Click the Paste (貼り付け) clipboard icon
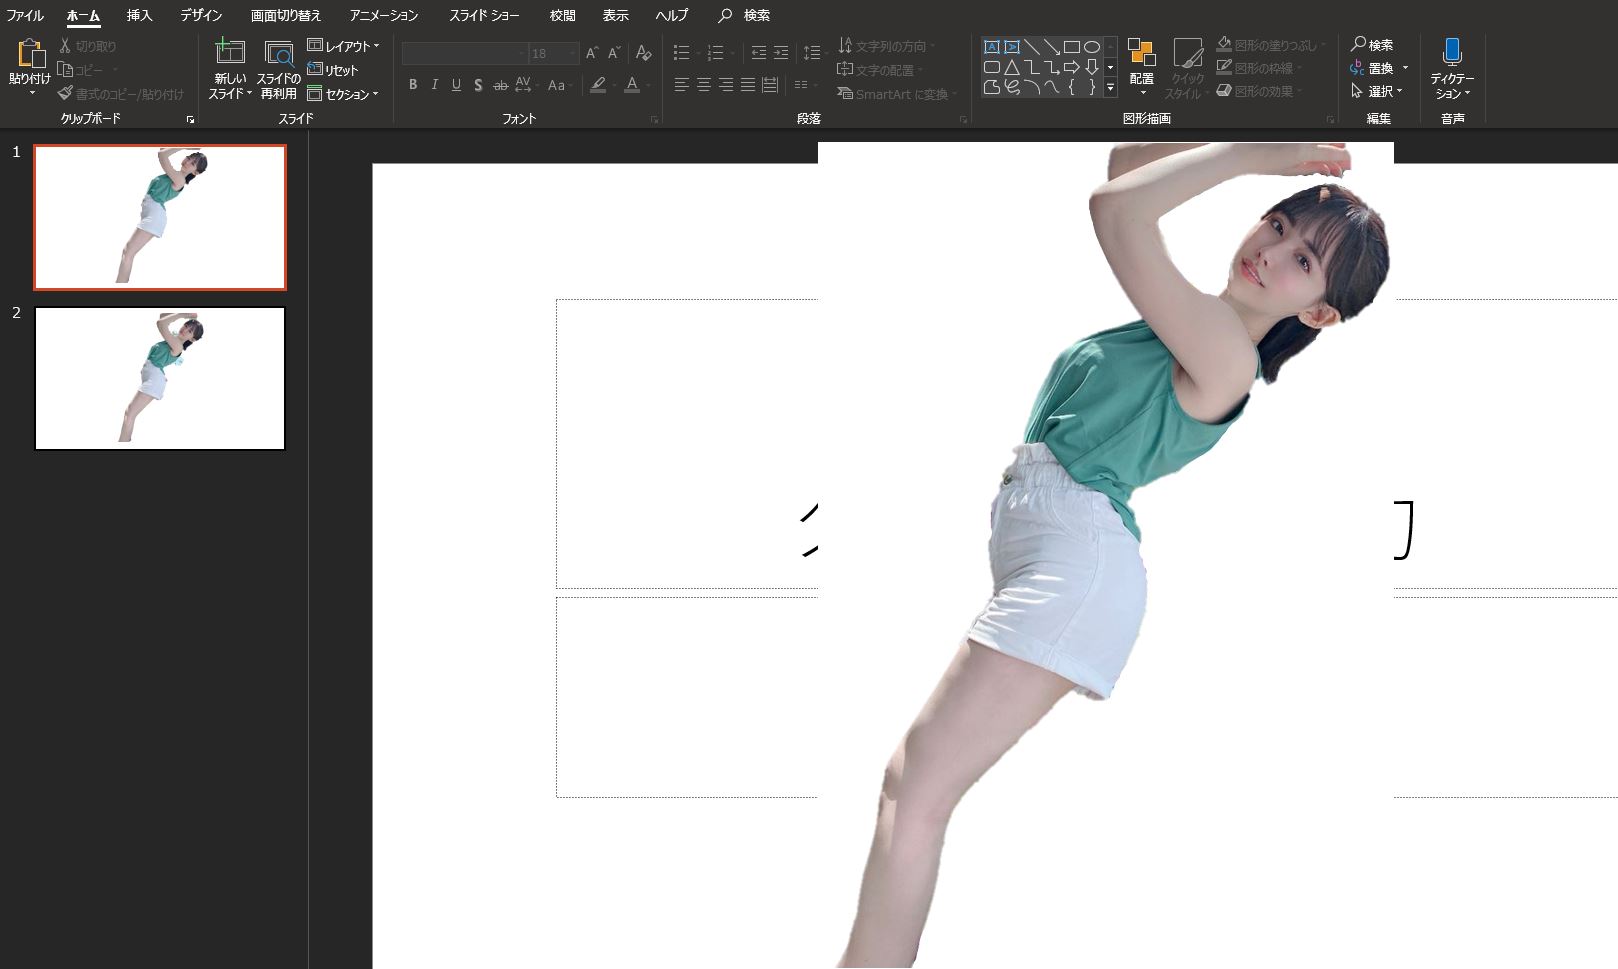The image size is (1618, 969). click(30, 56)
